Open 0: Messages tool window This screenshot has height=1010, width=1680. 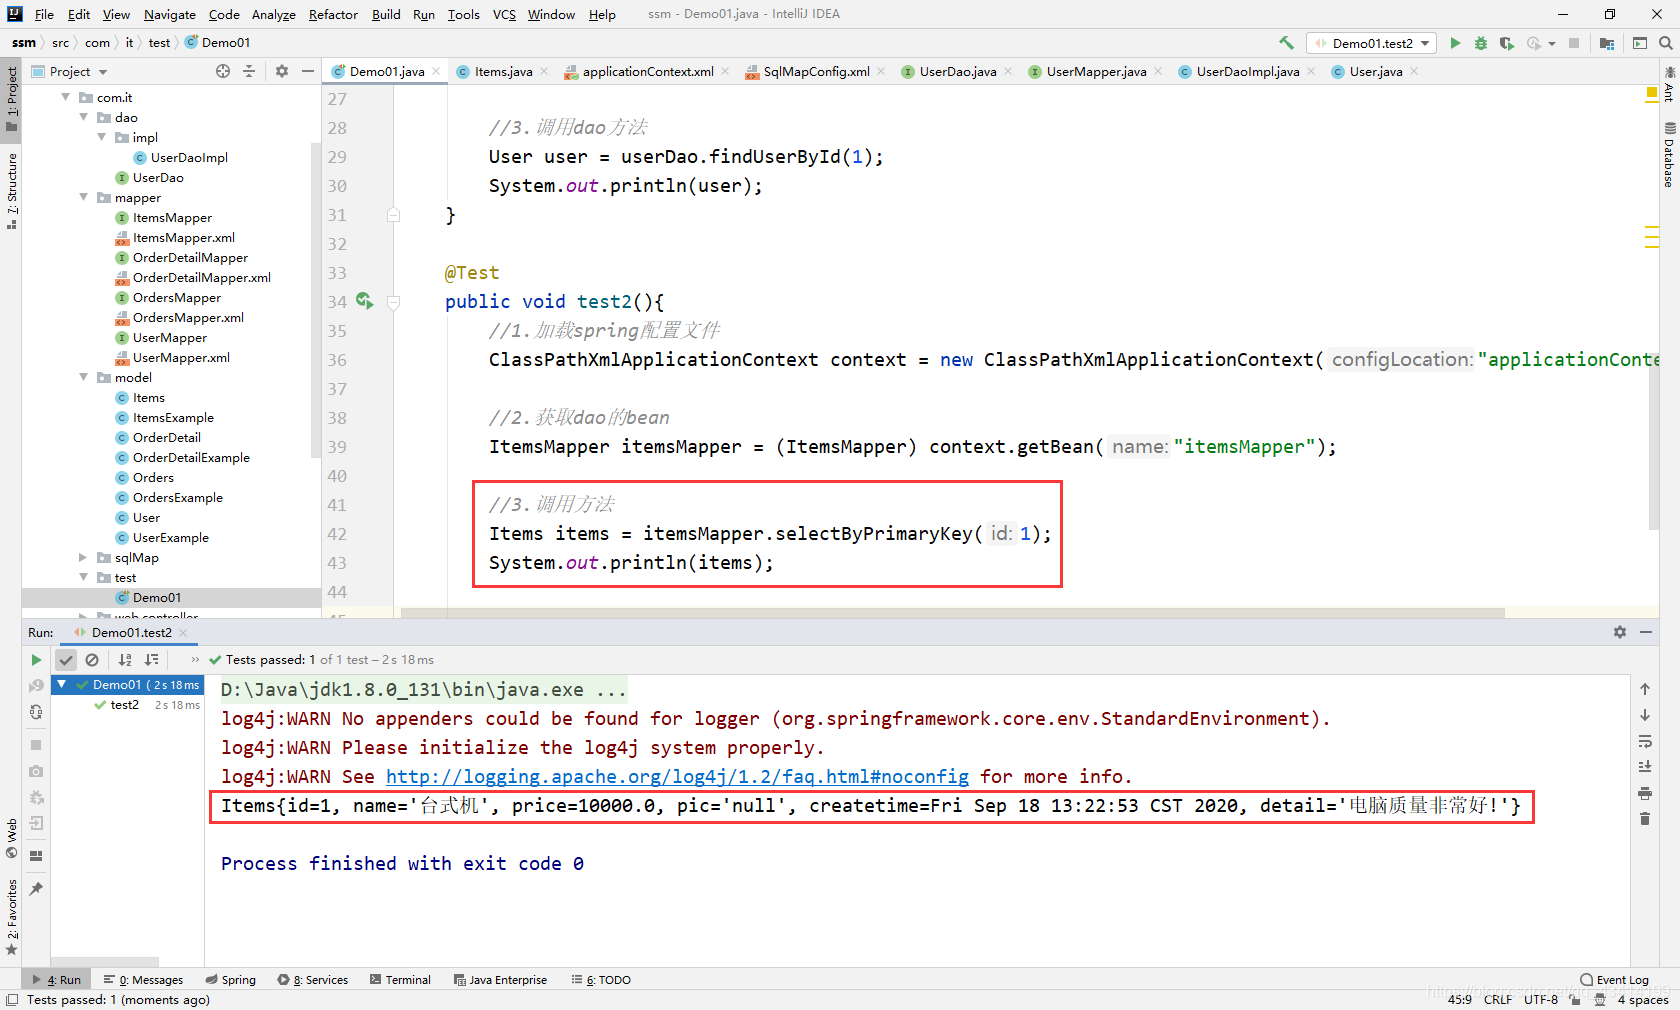(144, 980)
